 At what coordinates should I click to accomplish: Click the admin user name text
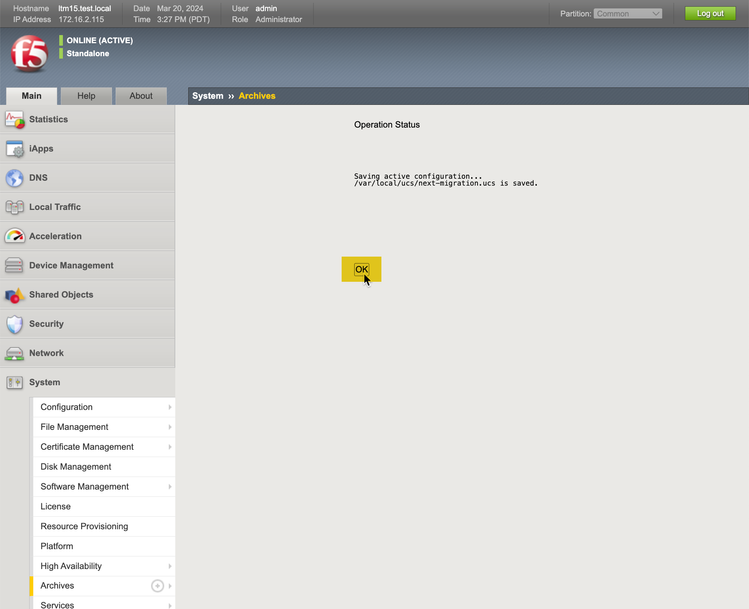point(266,9)
